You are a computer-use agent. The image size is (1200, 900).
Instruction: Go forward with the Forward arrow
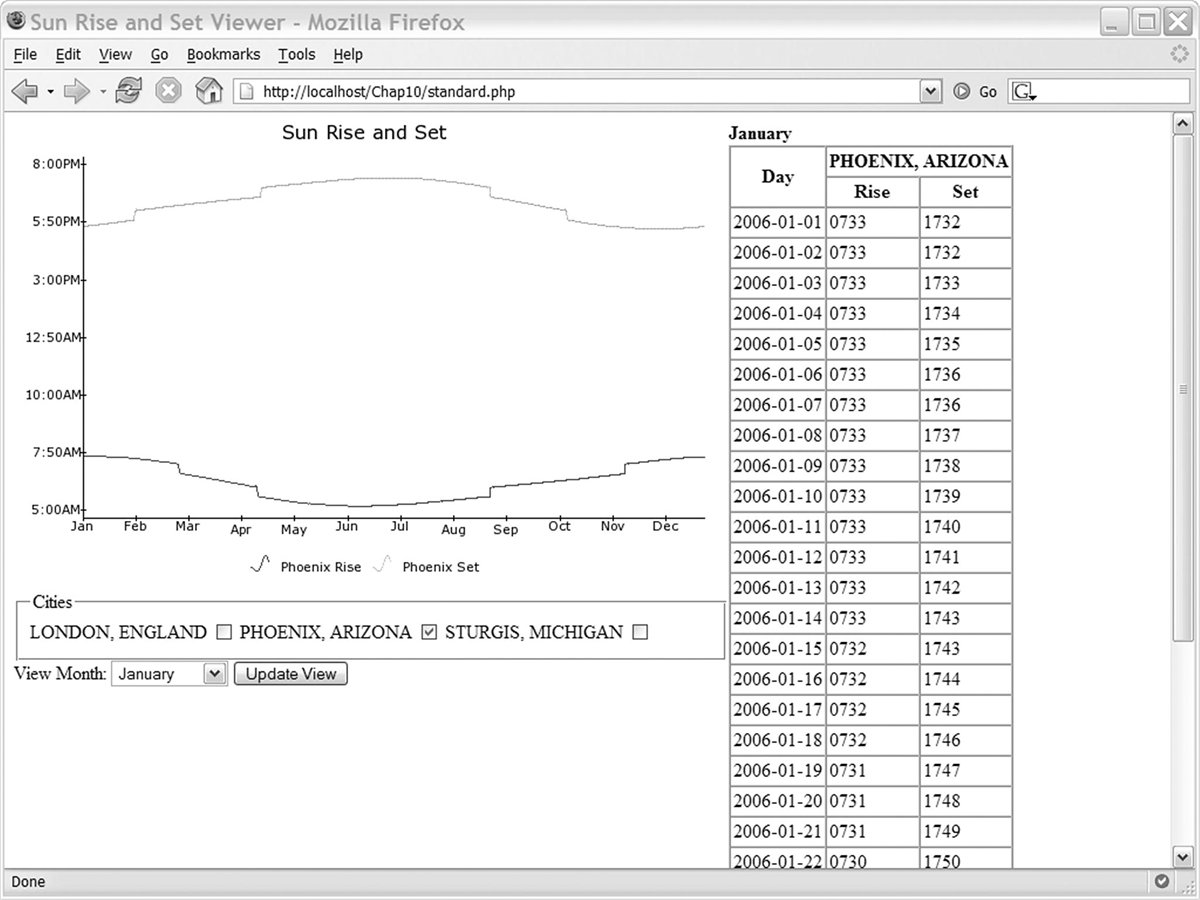[77, 92]
